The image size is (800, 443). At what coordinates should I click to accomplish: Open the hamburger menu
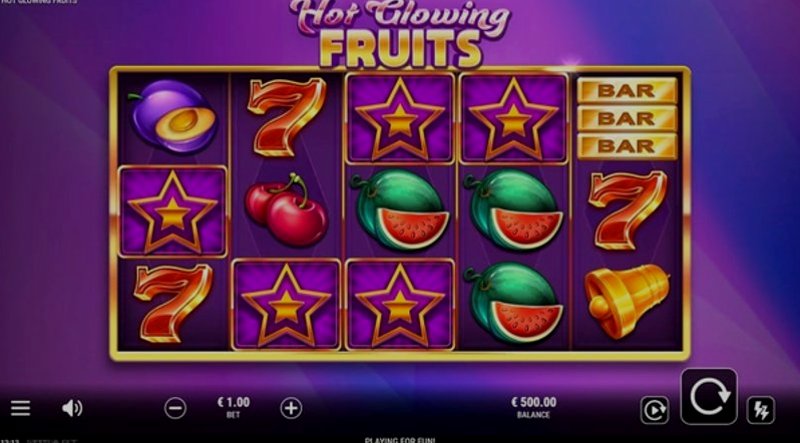20,408
